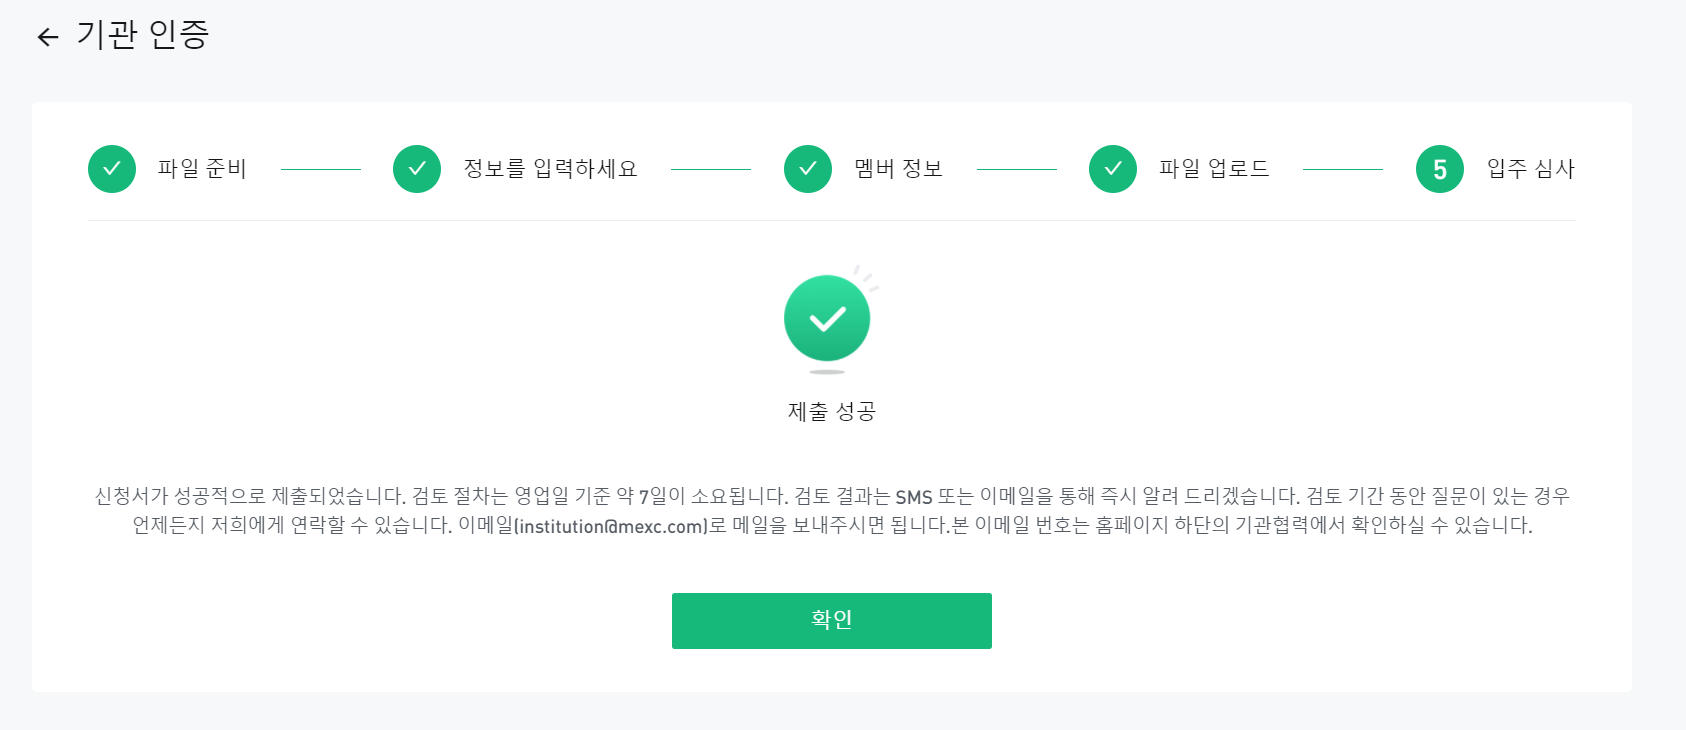Click the 입주 심사 step label
Viewport: 1686px width, 730px height.
click(x=1531, y=169)
